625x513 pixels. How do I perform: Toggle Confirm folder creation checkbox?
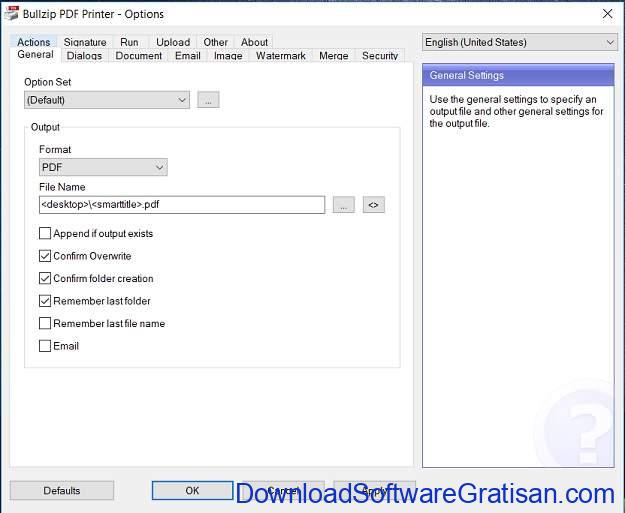[x=45, y=278]
